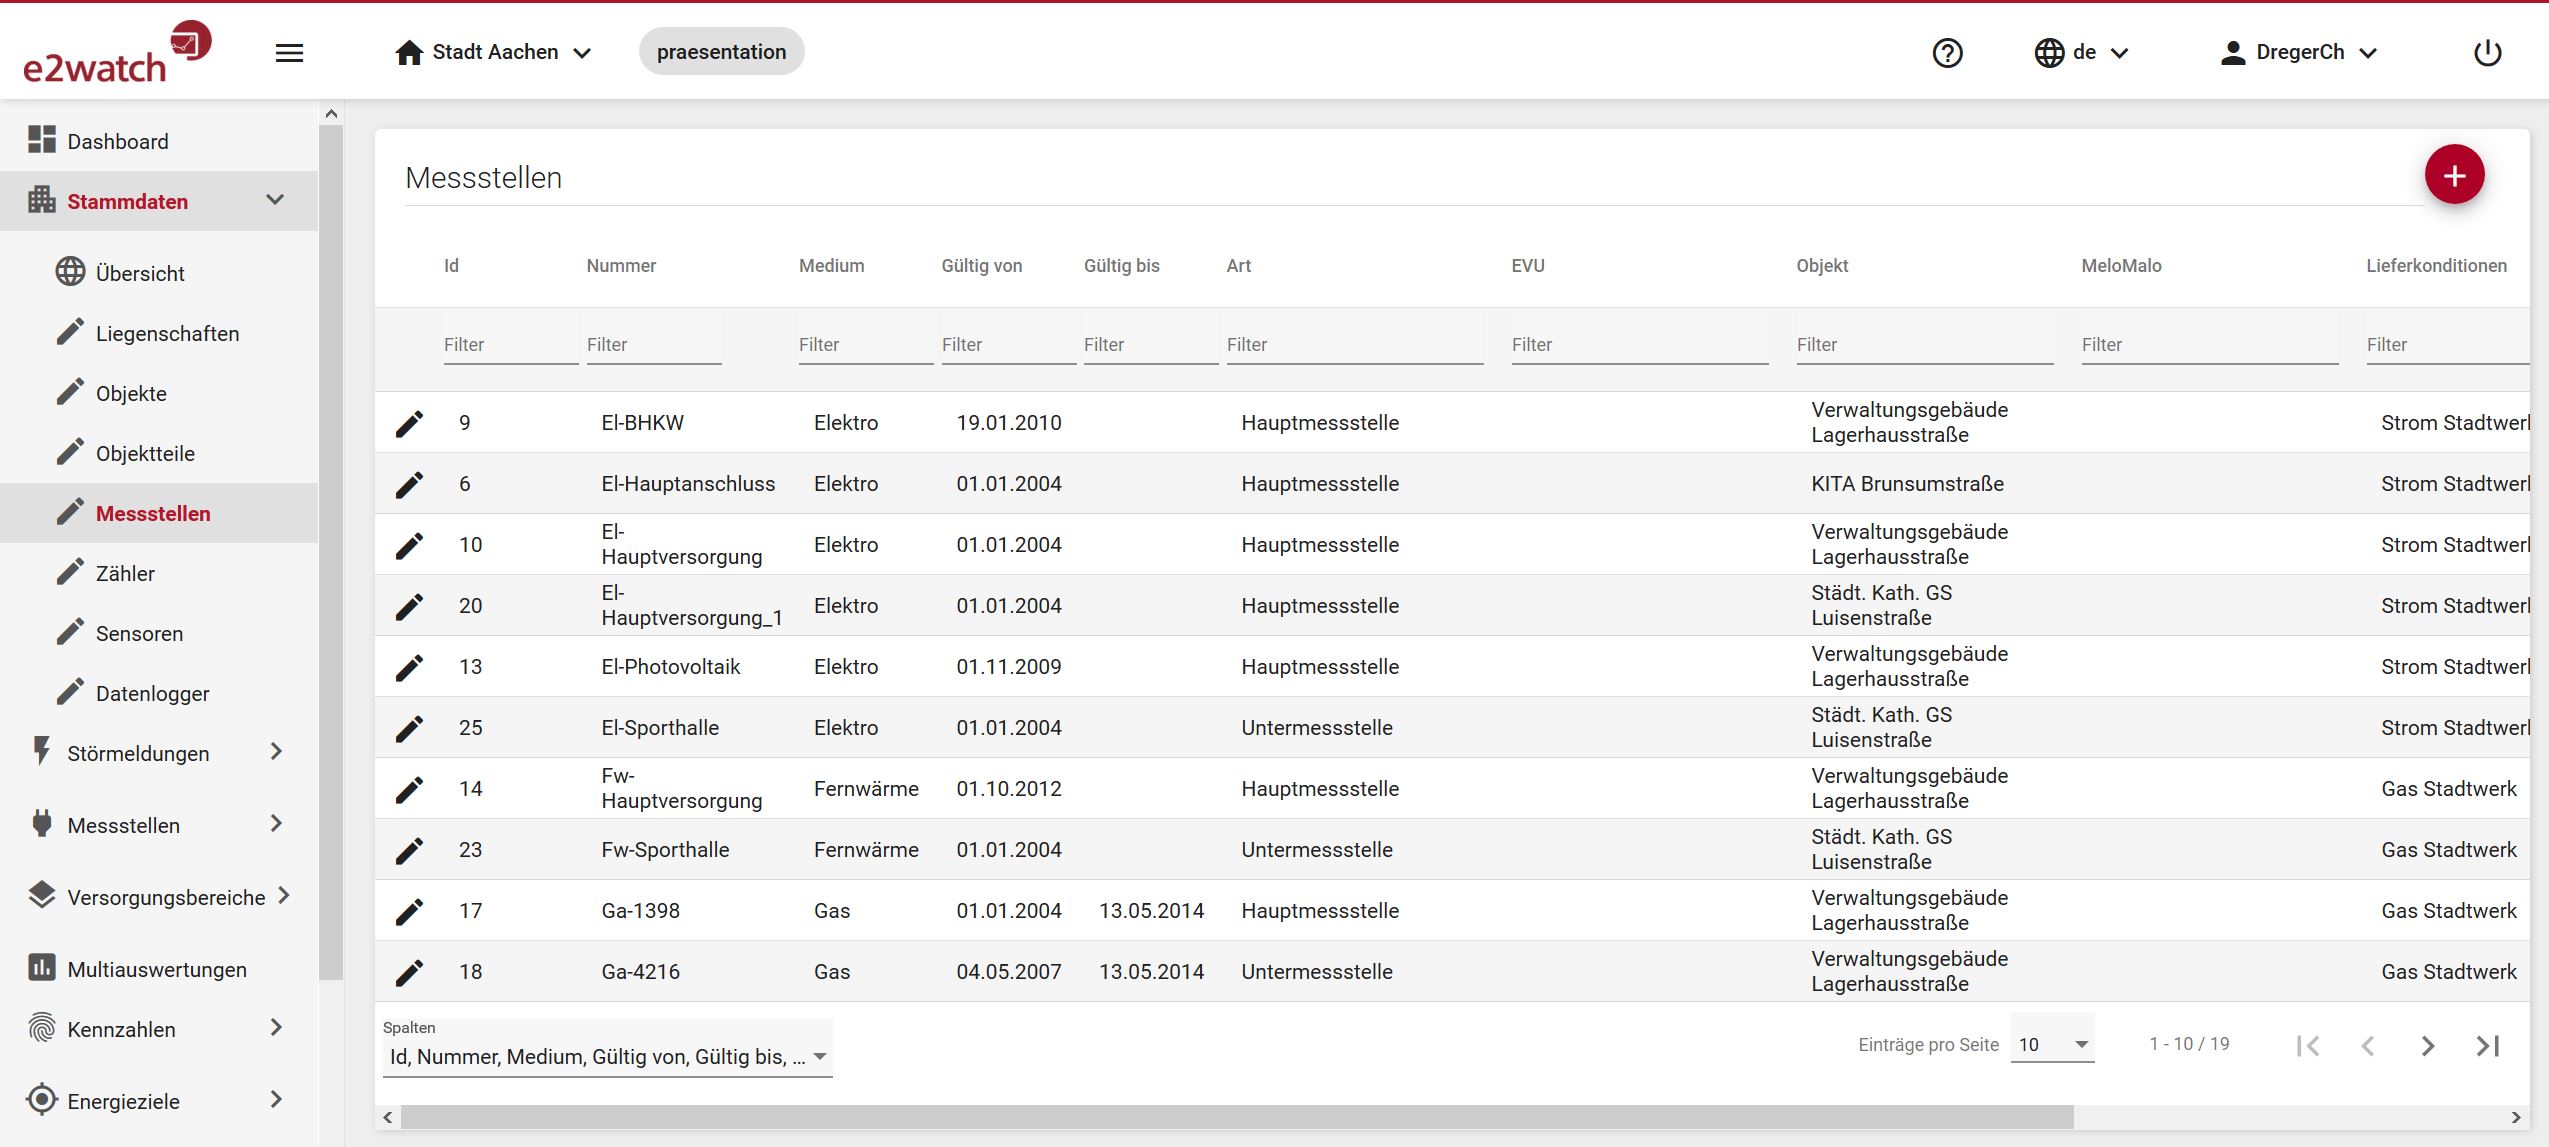Jump to last page icon
Screen dimensions: 2549x1147
(x=2487, y=1046)
